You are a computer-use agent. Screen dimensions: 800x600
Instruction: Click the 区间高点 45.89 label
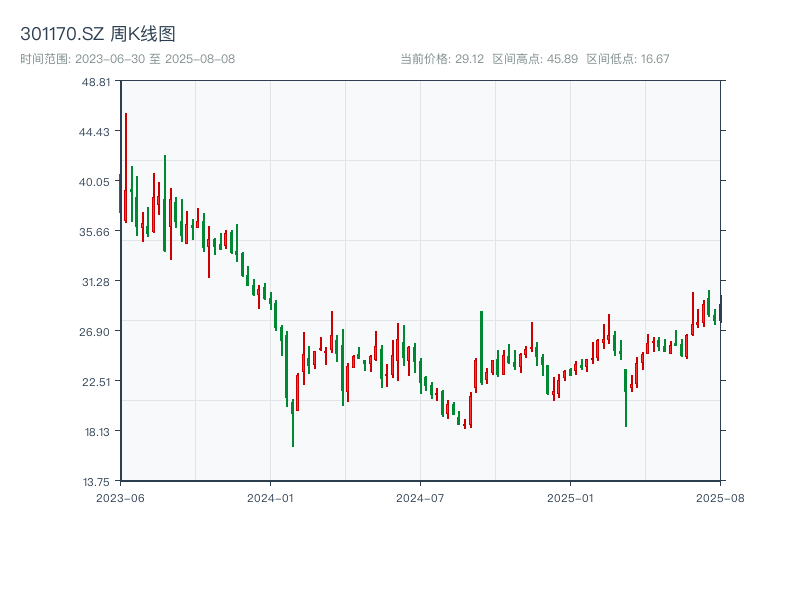[x=535, y=59]
